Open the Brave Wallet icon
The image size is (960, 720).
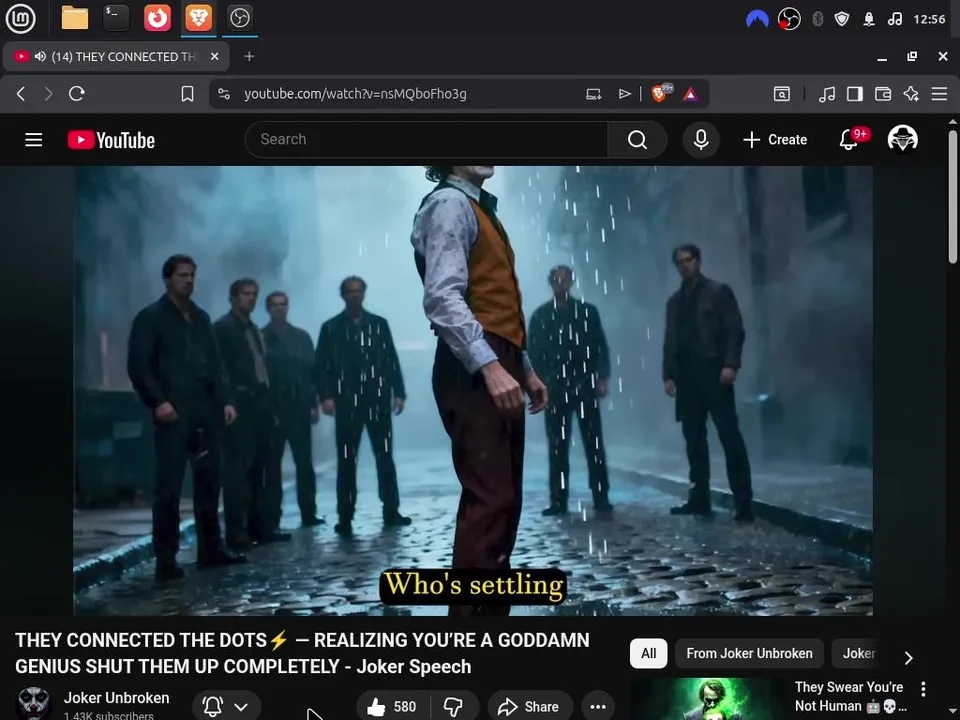pyautogui.click(x=883, y=94)
